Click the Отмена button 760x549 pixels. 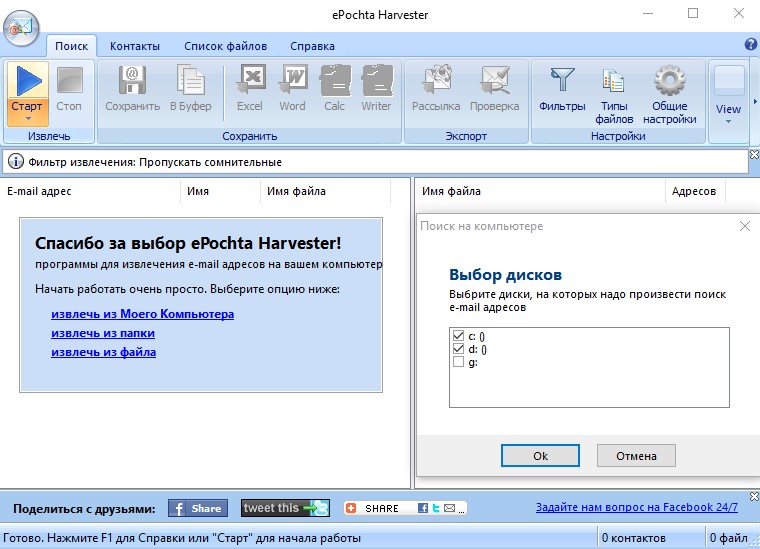pyautogui.click(x=636, y=455)
